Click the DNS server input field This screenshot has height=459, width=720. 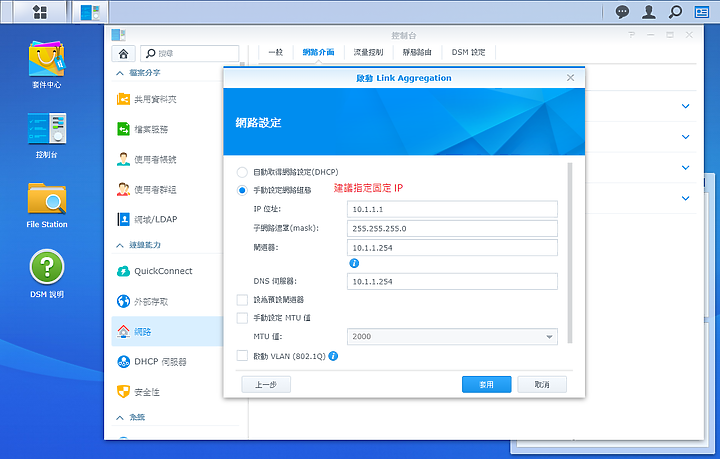tap(452, 281)
